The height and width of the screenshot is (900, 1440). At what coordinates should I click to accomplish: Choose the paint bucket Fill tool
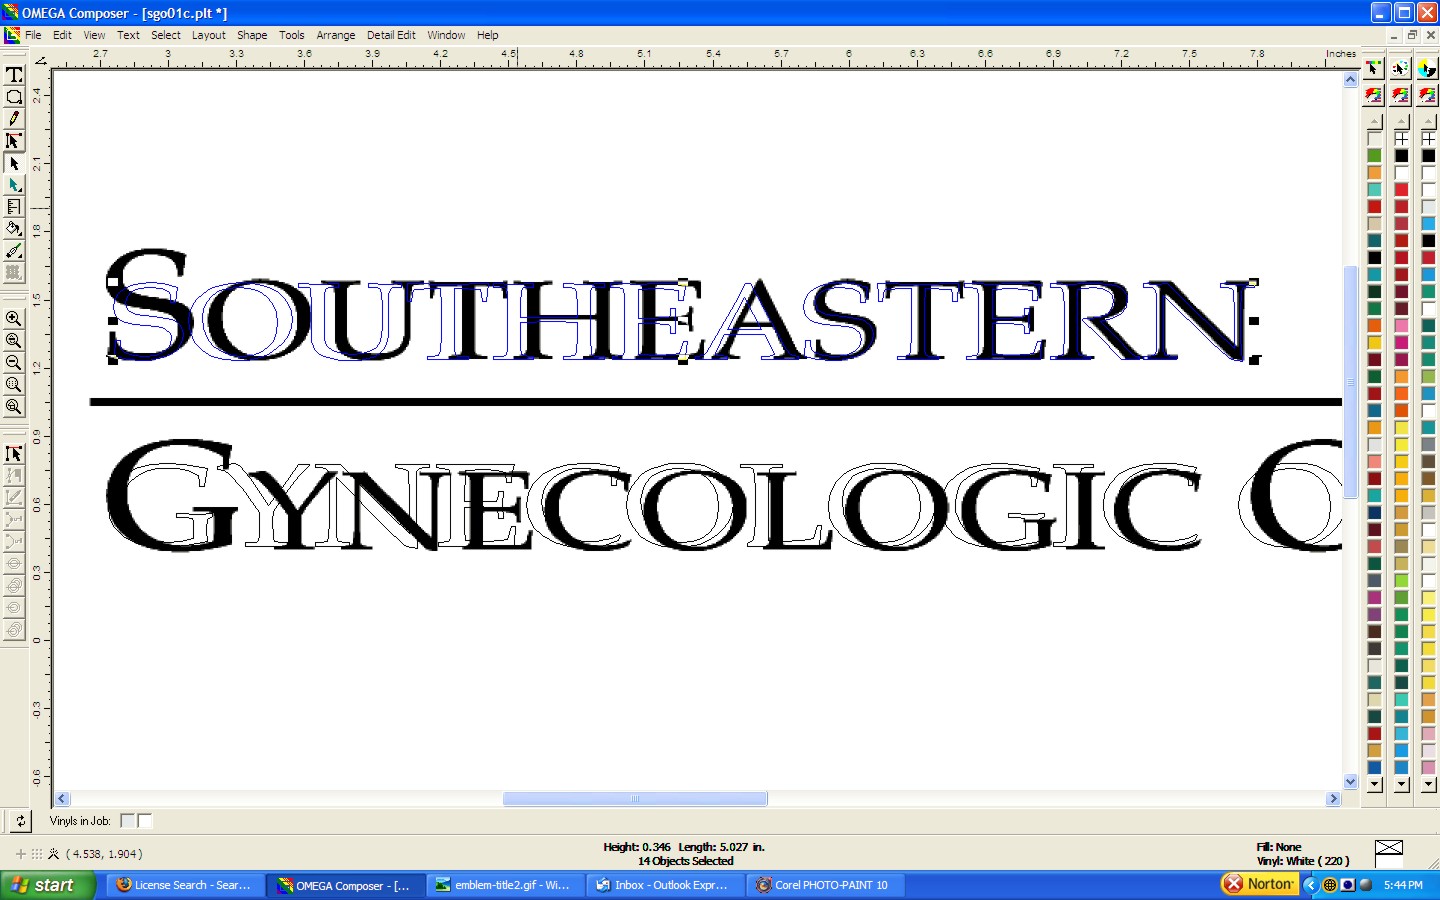point(14,229)
